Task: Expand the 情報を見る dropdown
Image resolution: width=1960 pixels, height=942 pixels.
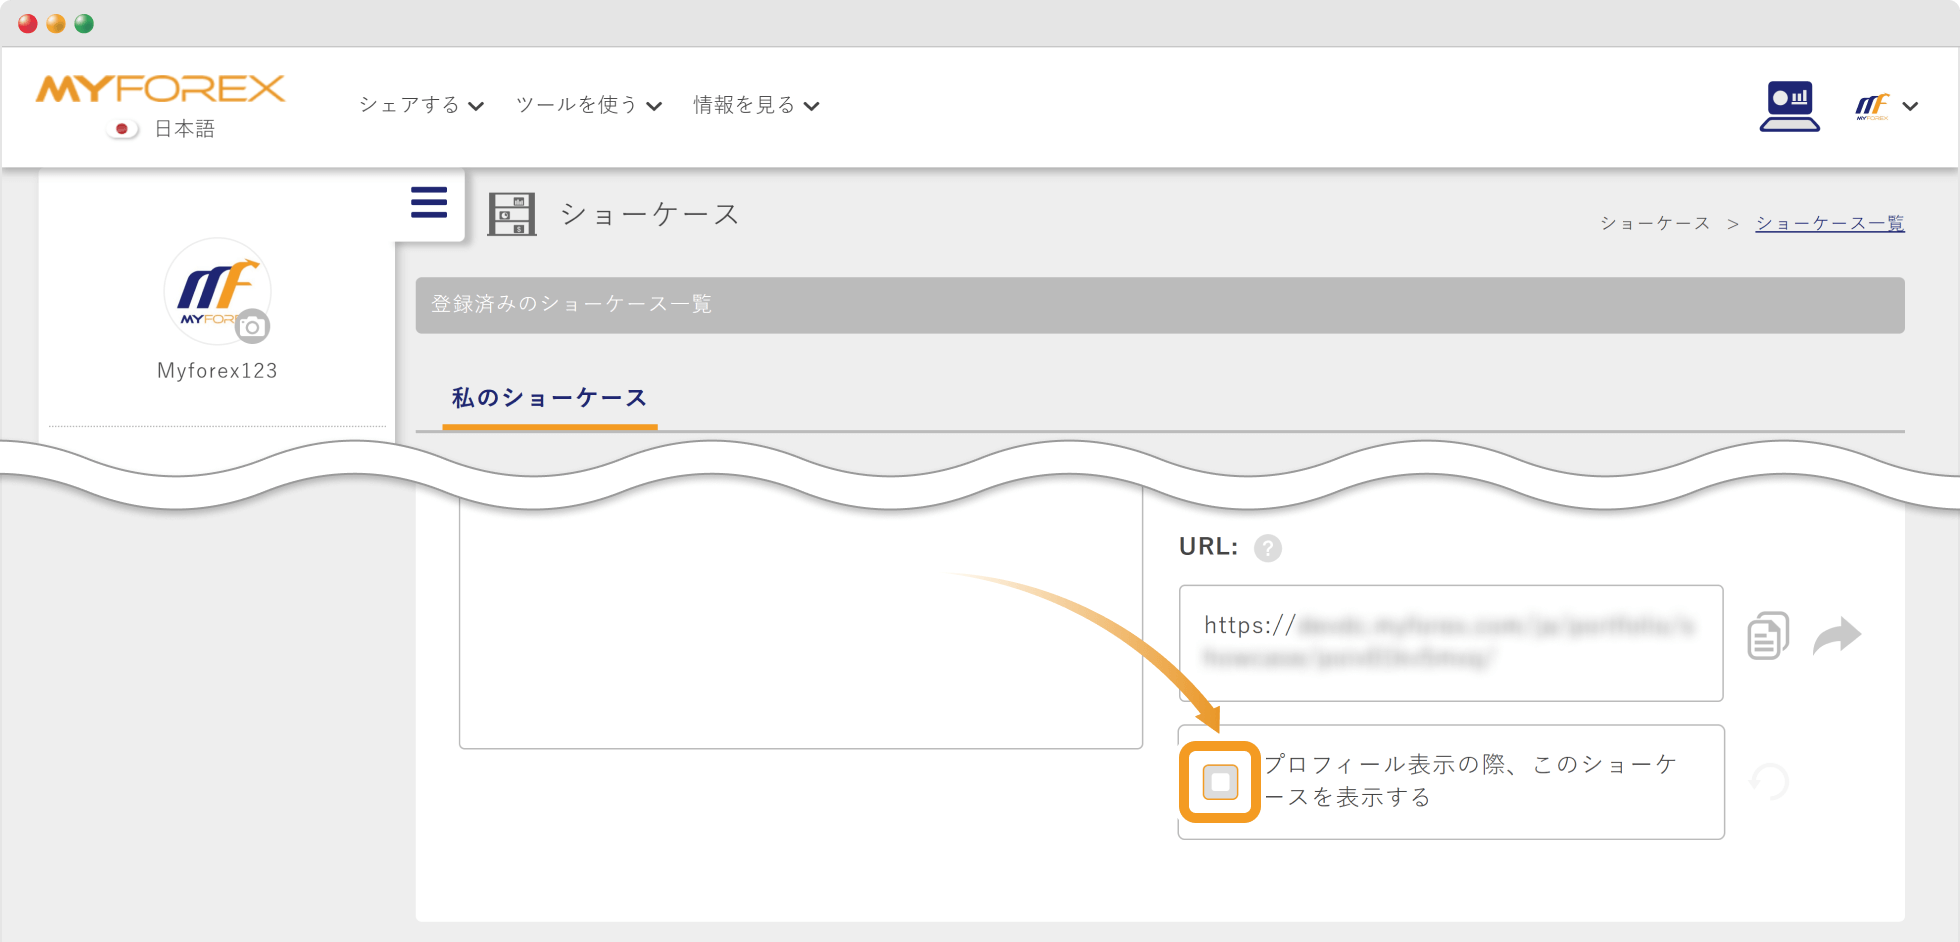Action: pos(755,104)
